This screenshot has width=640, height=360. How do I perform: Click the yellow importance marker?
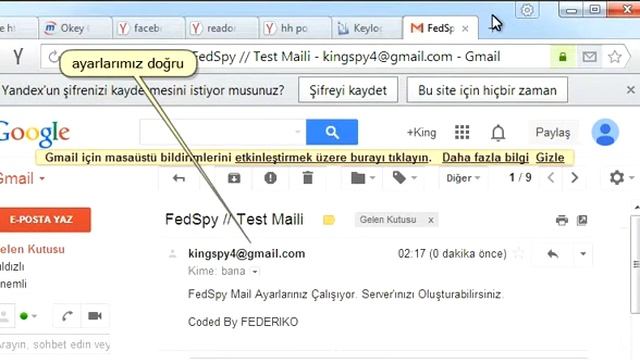pos(329,220)
